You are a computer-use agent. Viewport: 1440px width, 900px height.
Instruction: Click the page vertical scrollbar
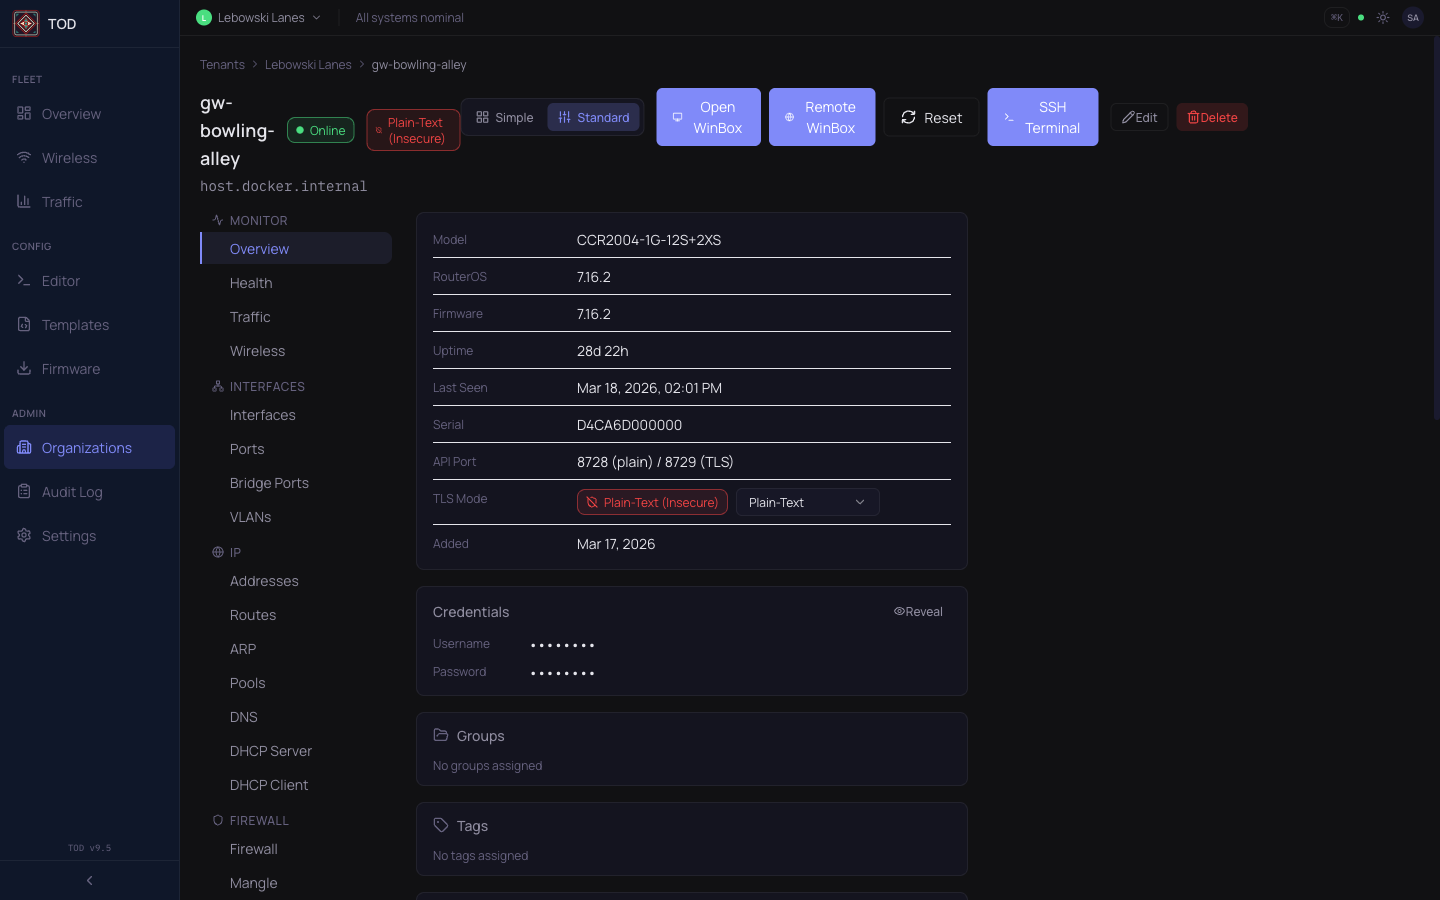(x=1435, y=230)
